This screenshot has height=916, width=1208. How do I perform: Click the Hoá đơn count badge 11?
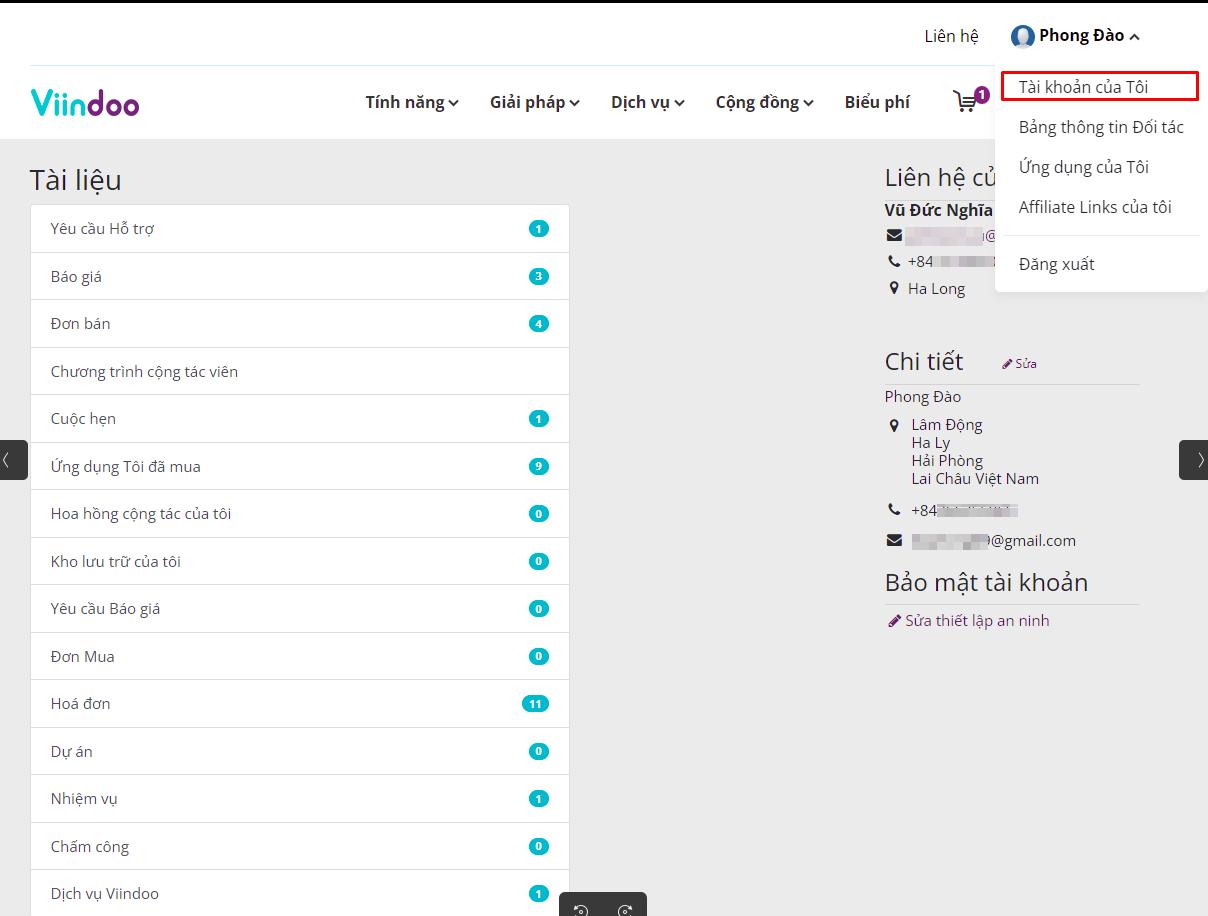(535, 704)
